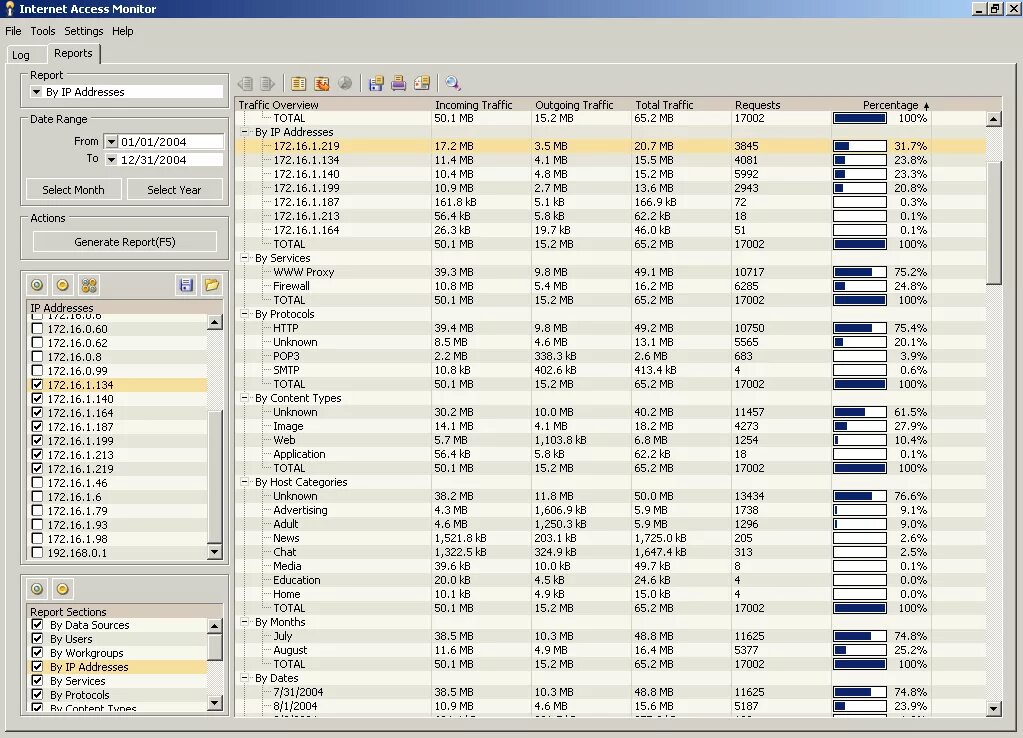Image resolution: width=1023 pixels, height=738 pixels.
Task: Click the magnifier search icon in report toolbar
Action: 453,83
